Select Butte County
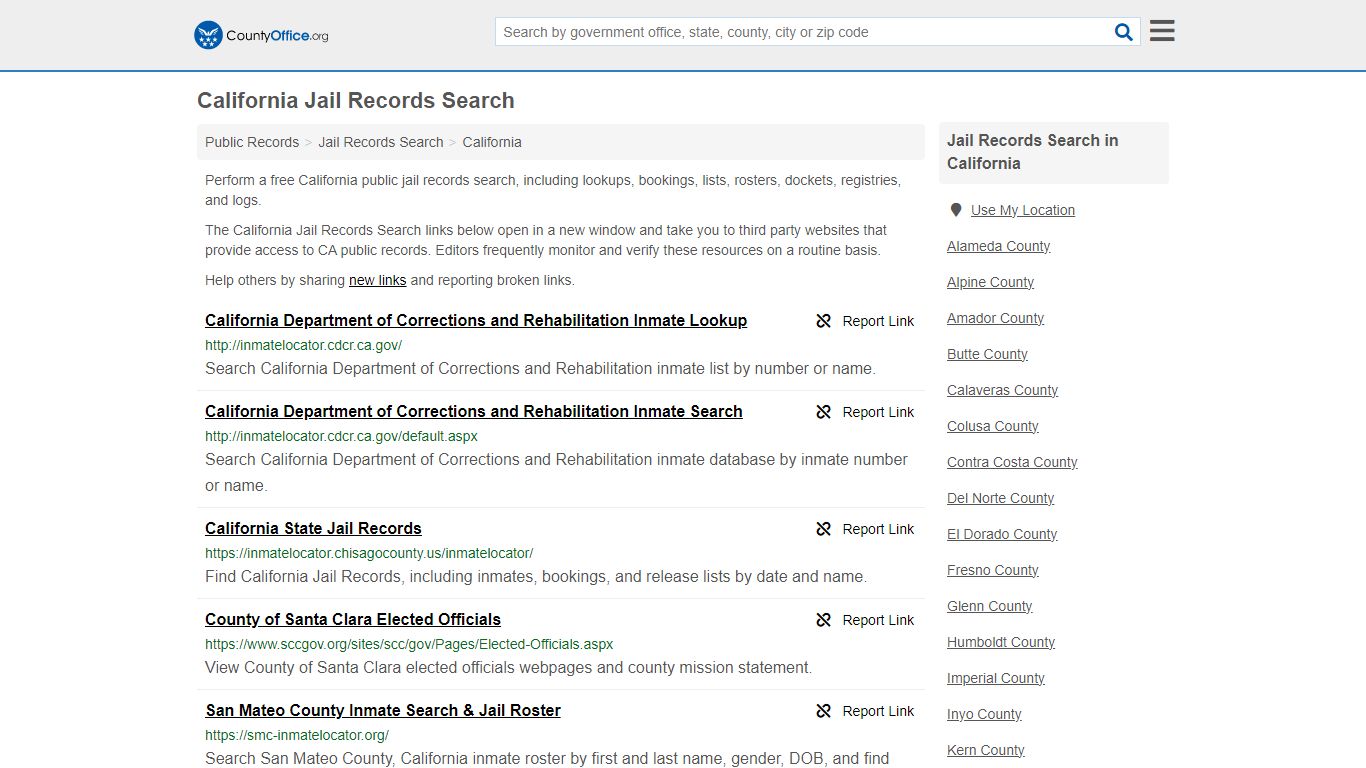Viewport: 1366px width, 768px height. pos(988,354)
